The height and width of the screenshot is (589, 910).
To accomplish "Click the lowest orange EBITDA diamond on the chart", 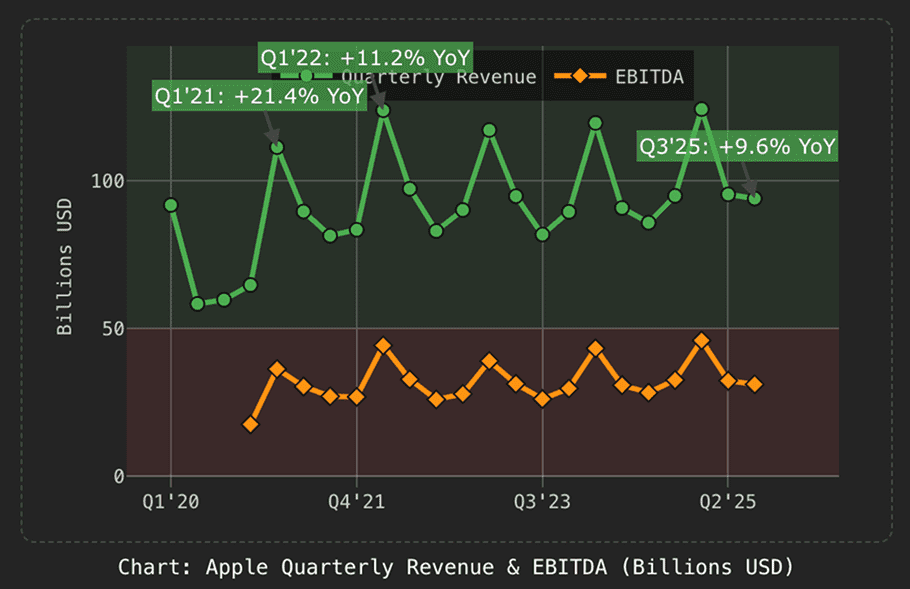I will [x=249, y=424].
